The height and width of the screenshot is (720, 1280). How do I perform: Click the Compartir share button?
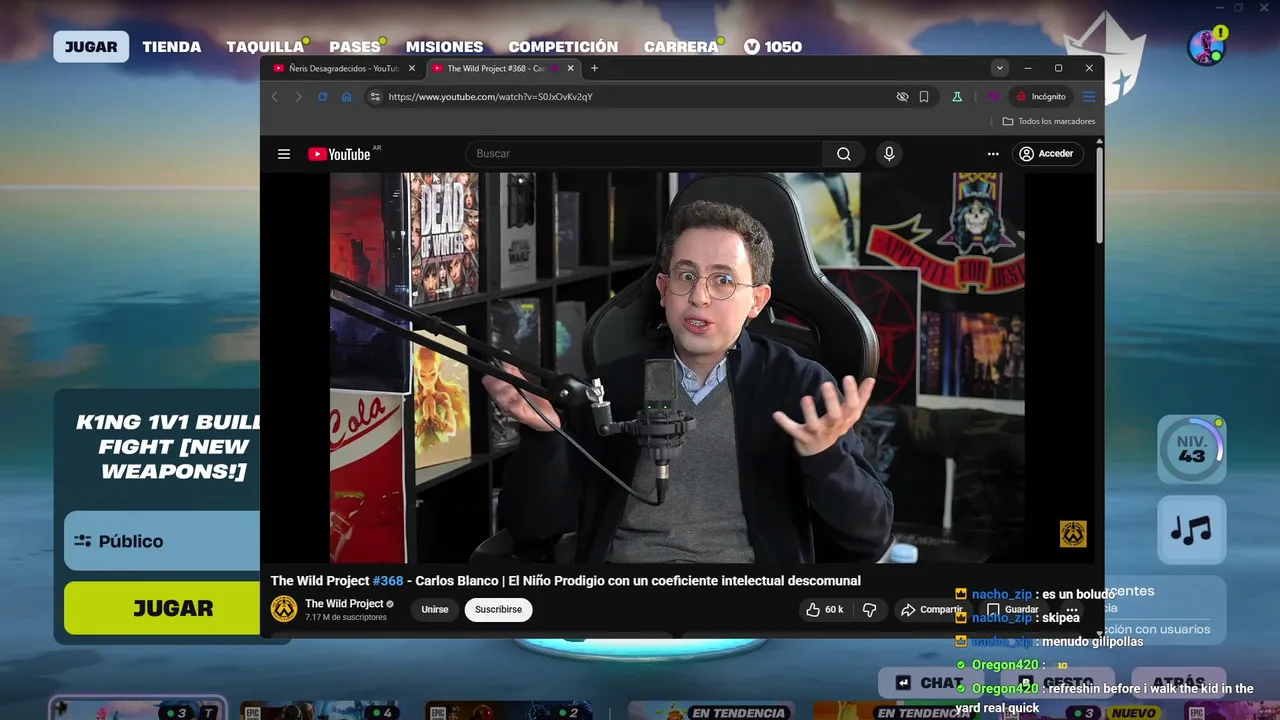coord(931,609)
